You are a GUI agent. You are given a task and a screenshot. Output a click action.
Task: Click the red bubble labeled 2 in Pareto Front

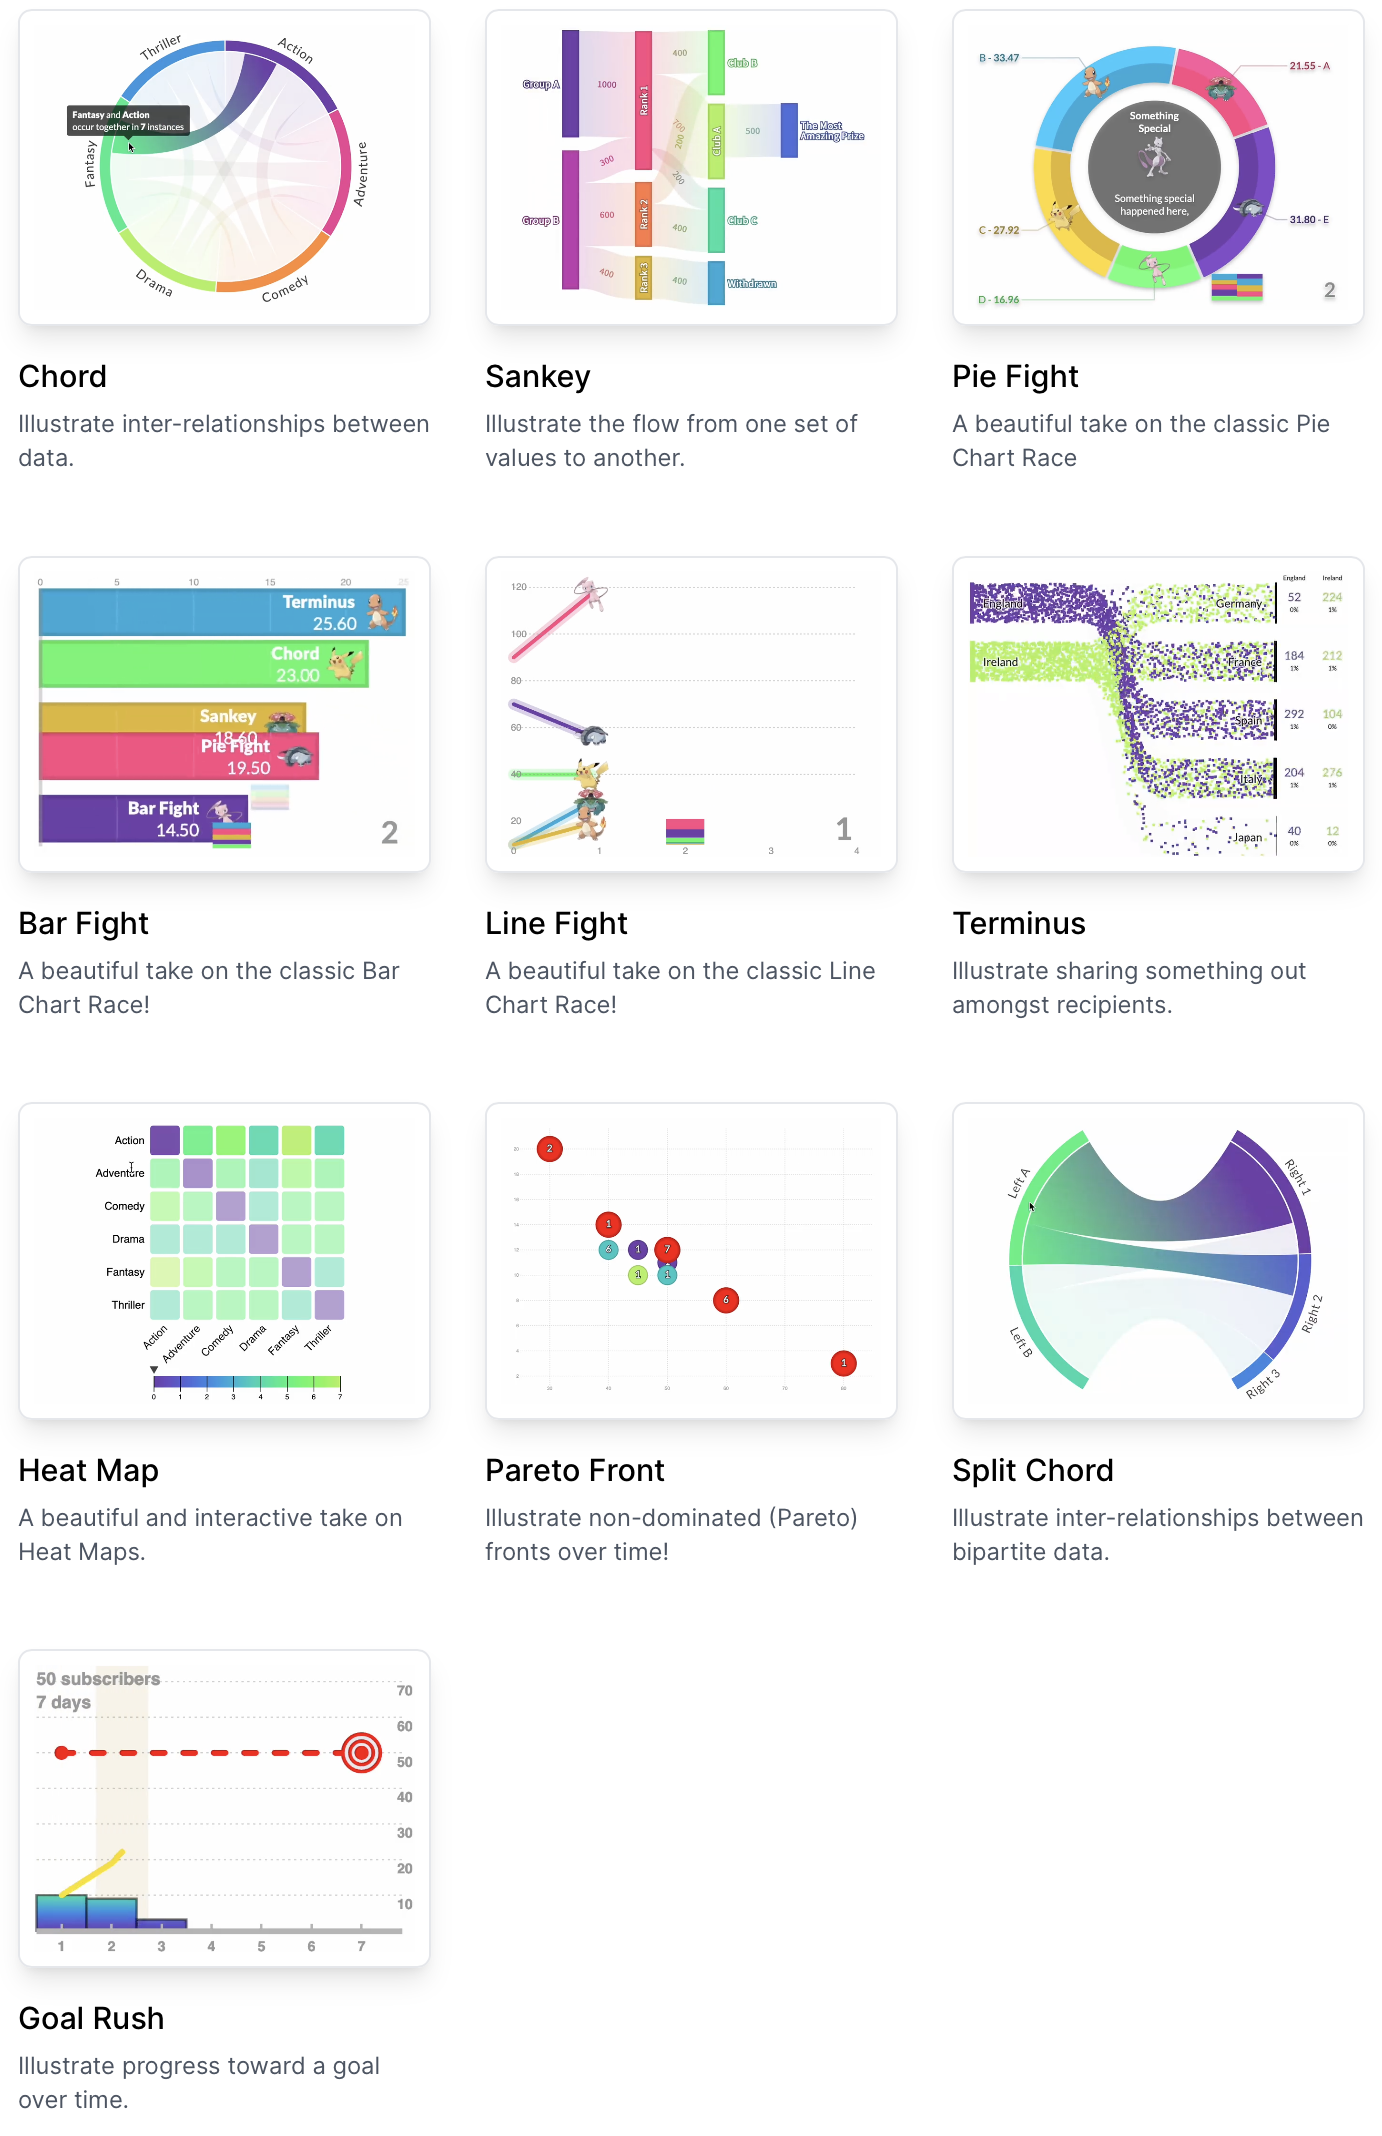pos(548,1148)
